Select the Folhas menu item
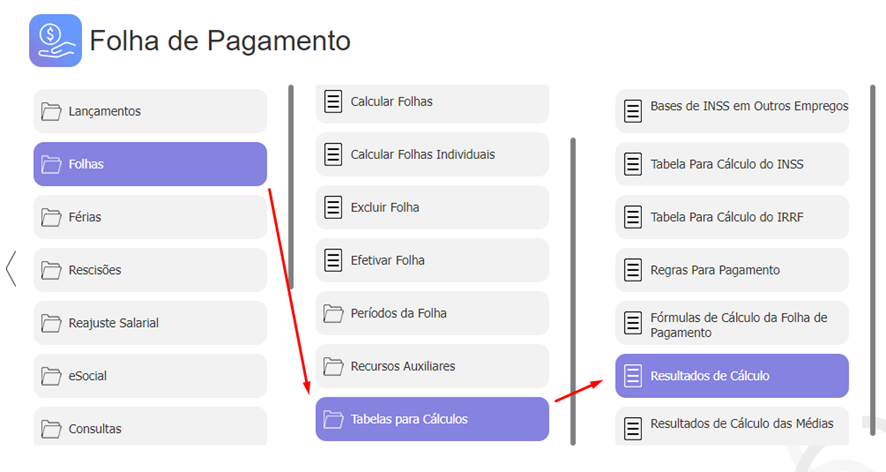 click(150, 164)
